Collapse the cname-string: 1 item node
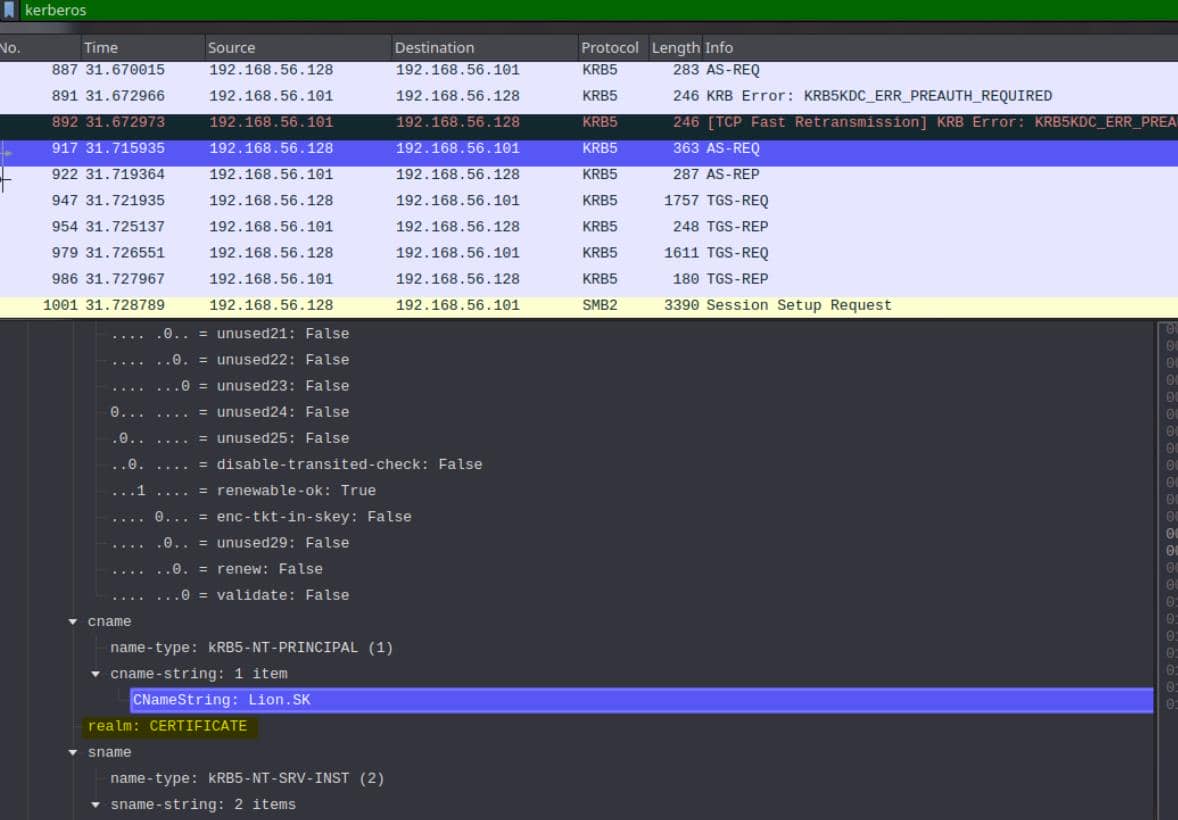Image resolution: width=1178 pixels, height=820 pixels. coord(95,674)
